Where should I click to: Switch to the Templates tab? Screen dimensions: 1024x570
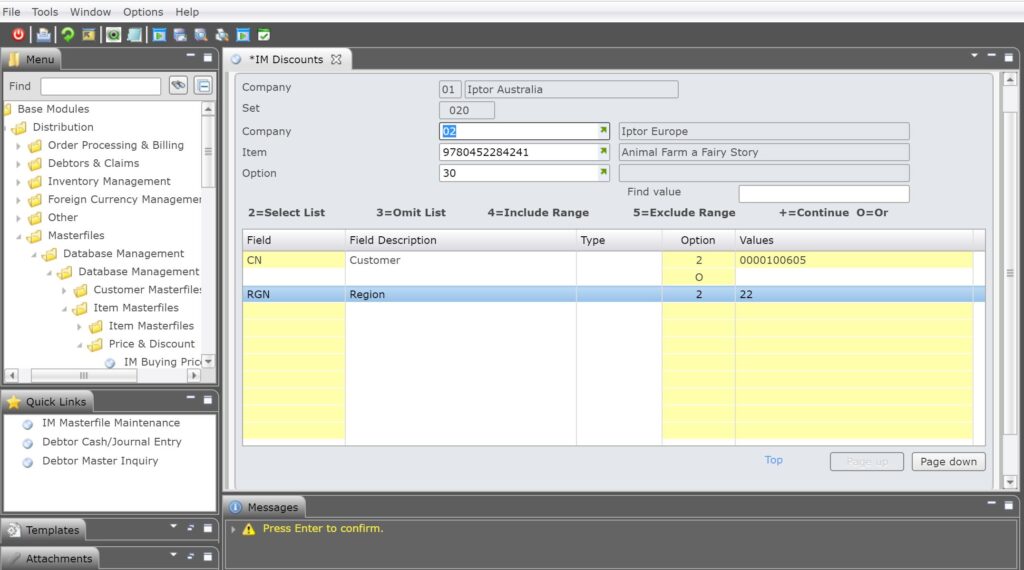coord(52,530)
